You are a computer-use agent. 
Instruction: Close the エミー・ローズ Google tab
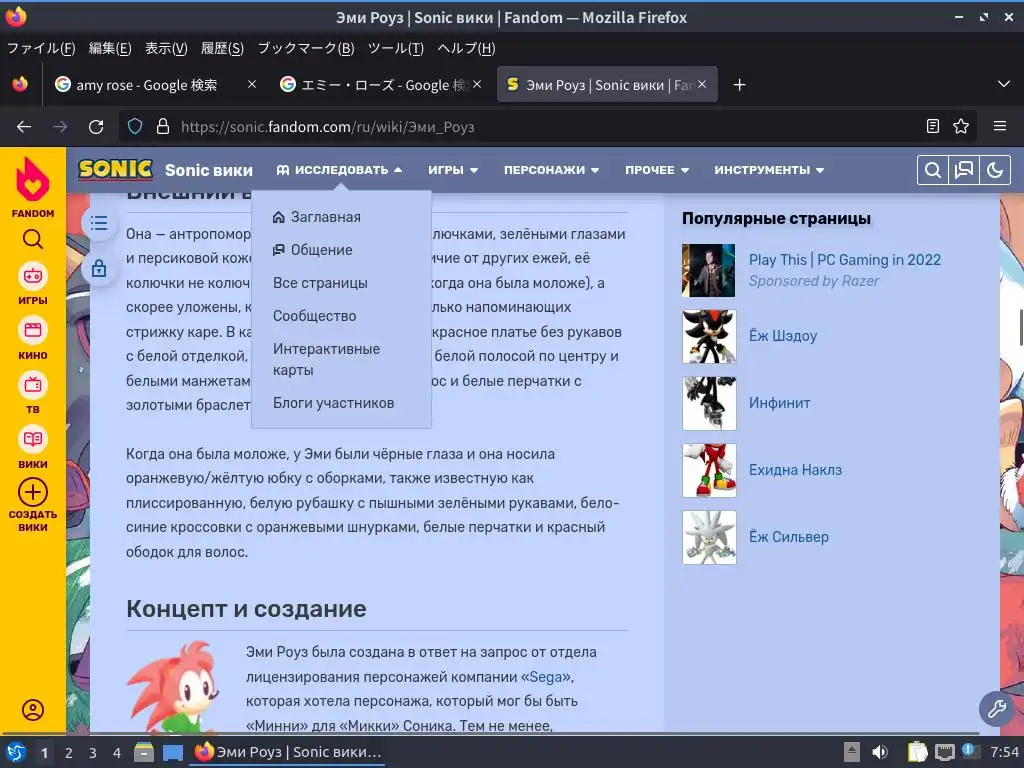[x=477, y=84]
